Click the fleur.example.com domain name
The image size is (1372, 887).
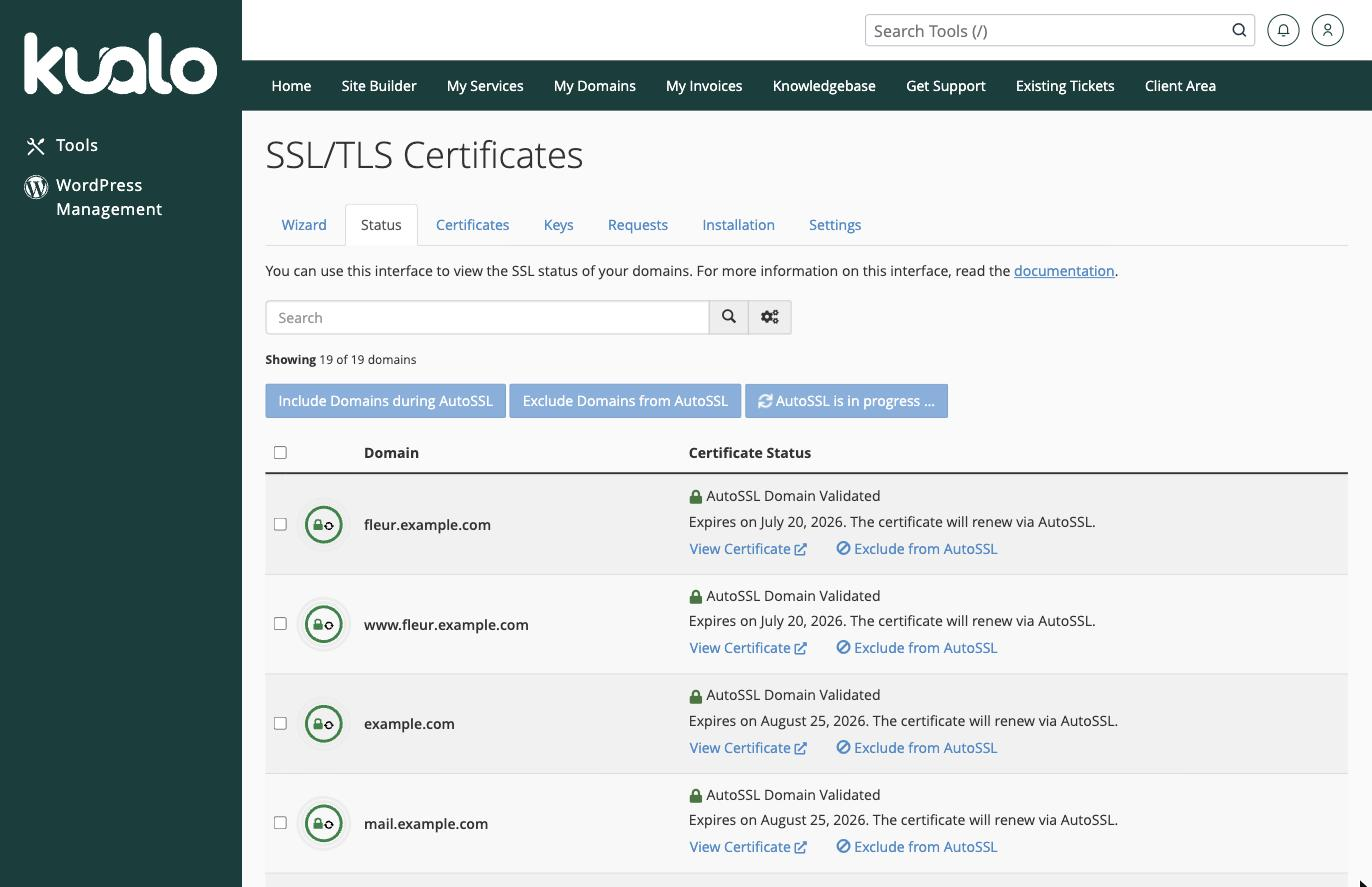pyautogui.click(x=427, y=525)
